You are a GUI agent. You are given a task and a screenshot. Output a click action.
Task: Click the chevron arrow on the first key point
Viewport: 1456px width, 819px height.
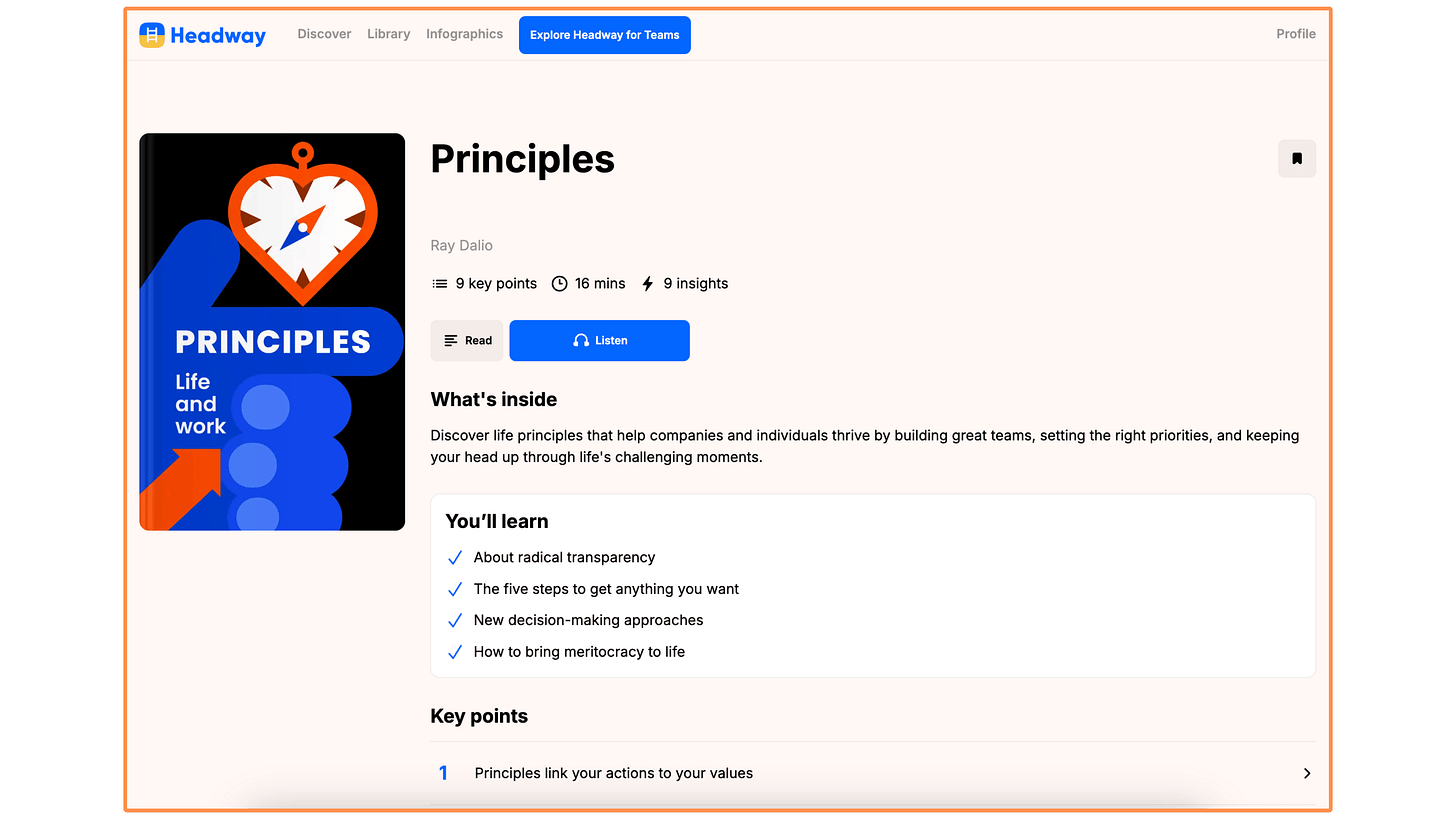(x=1306, y=773)
